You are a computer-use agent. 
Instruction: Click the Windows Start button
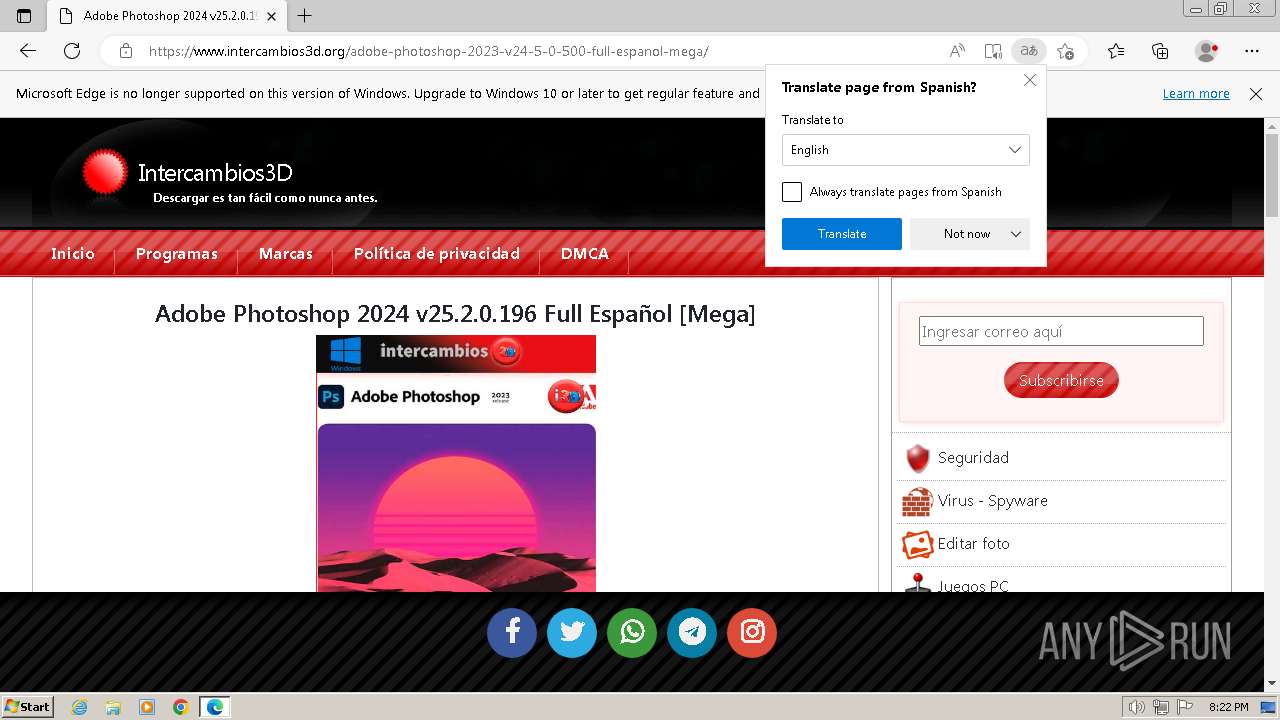(x=28, y=707)
